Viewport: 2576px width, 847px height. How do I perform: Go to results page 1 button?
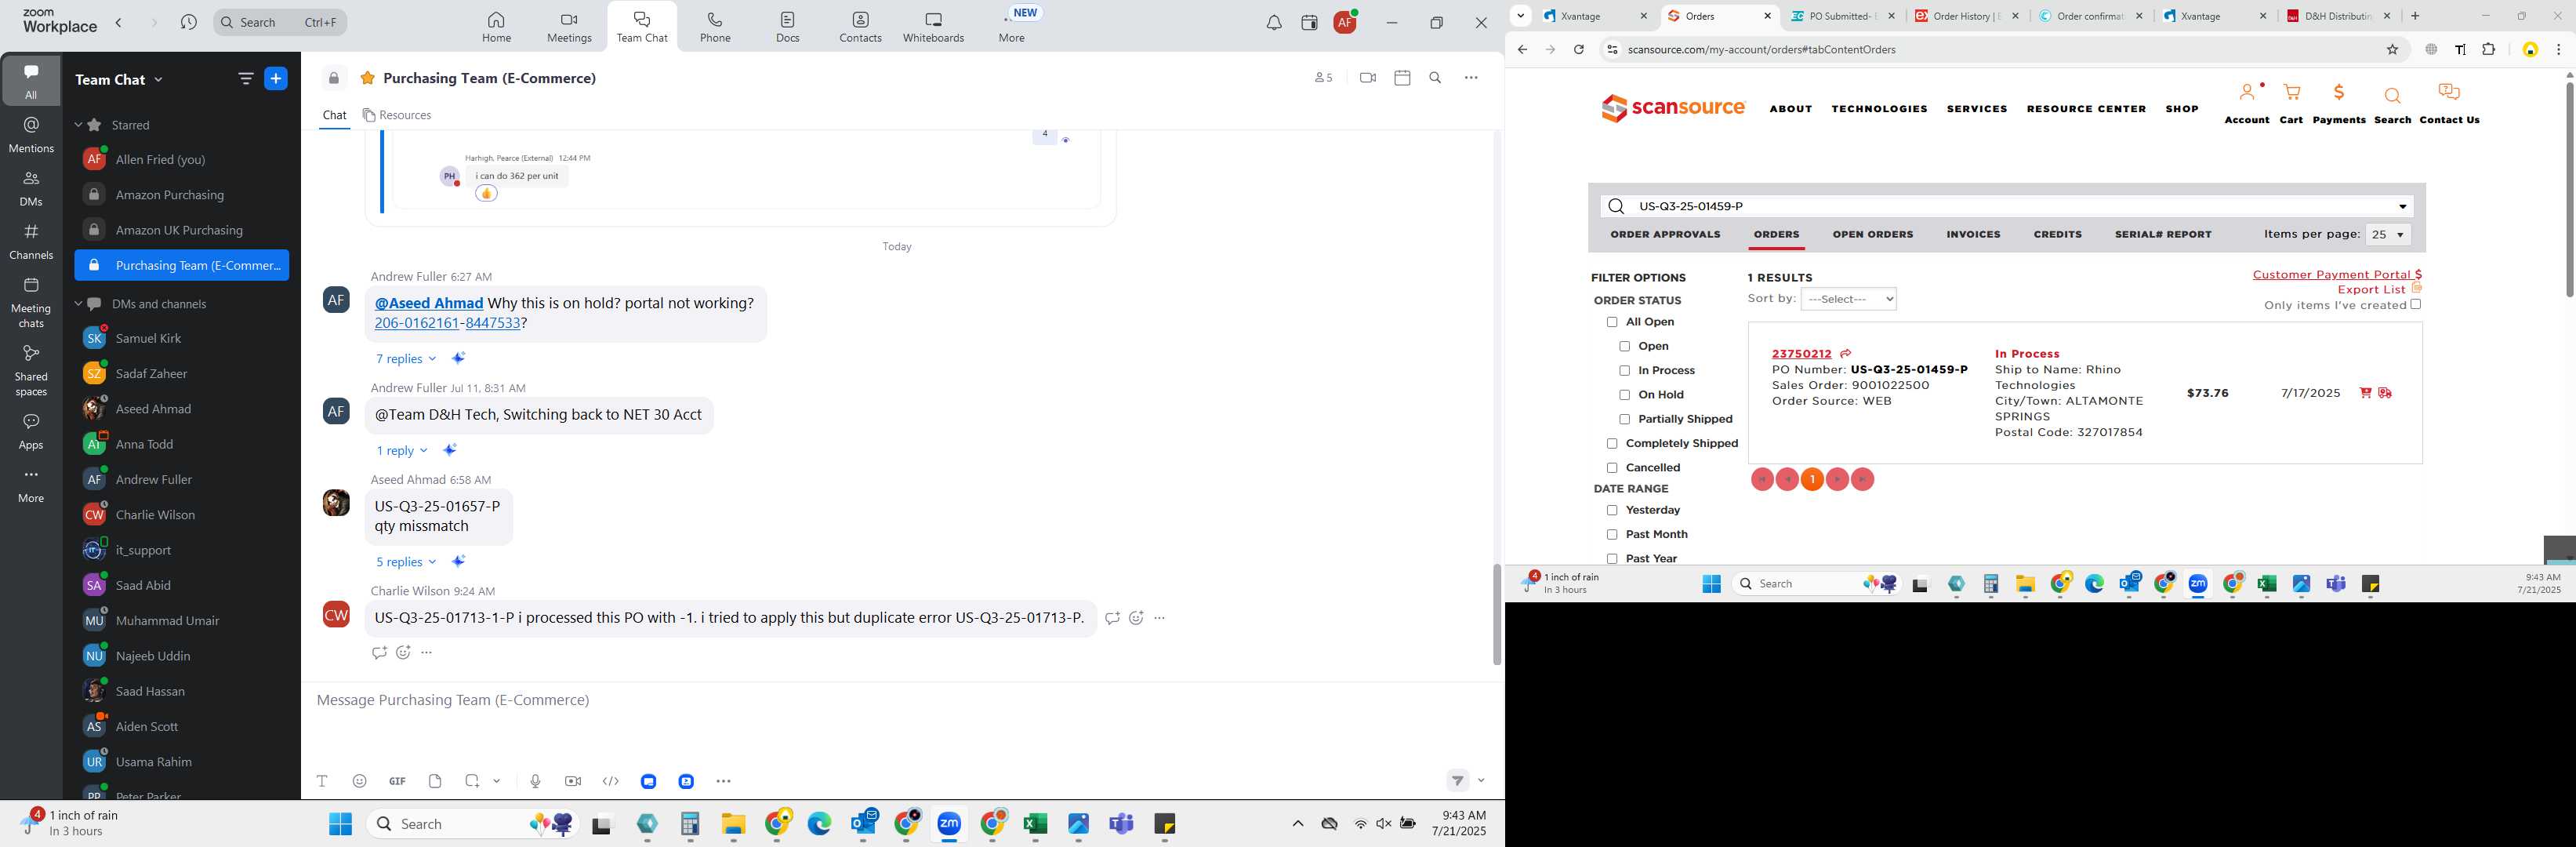[x=1812, y=480]
